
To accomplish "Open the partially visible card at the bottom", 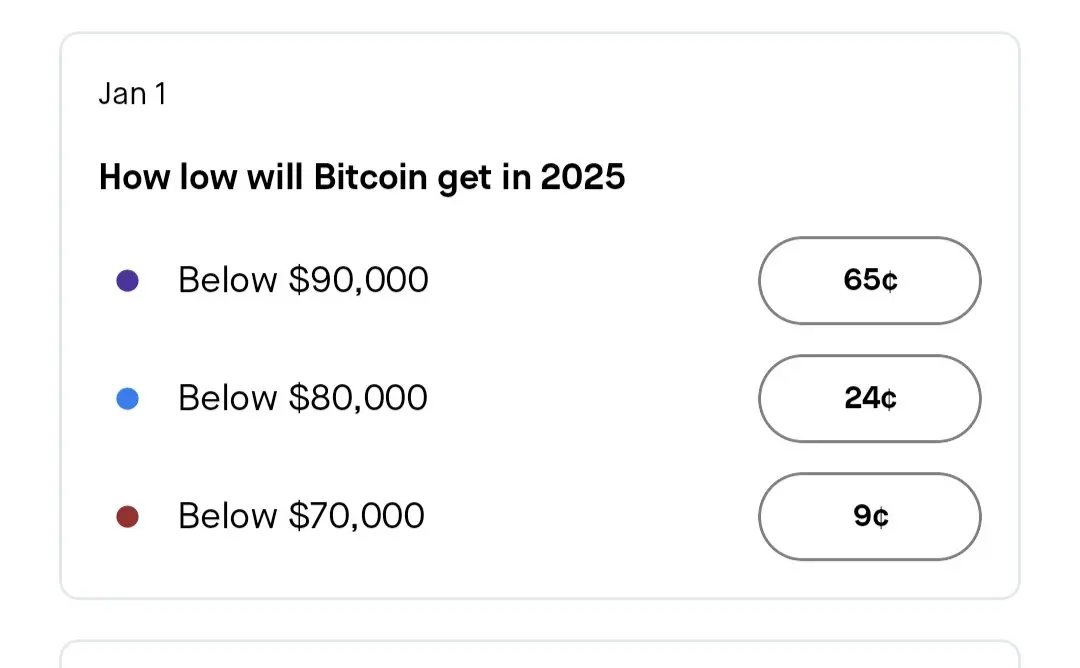I will [540, 655].
